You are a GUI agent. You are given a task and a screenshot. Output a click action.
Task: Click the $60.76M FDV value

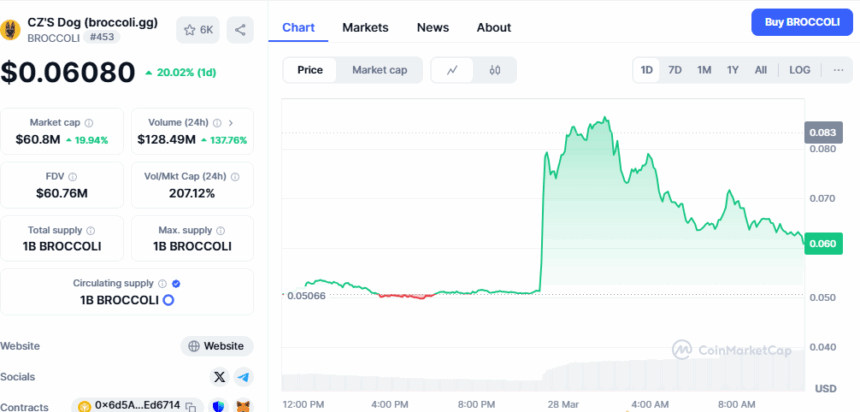(62, 193)
